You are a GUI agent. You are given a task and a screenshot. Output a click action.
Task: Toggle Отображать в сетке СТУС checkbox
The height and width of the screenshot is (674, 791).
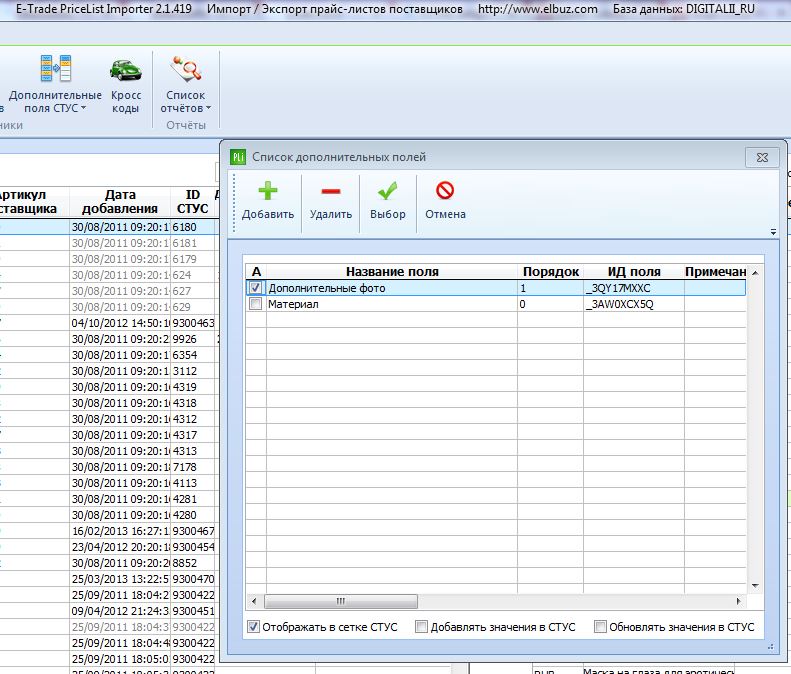pos(253,627)
